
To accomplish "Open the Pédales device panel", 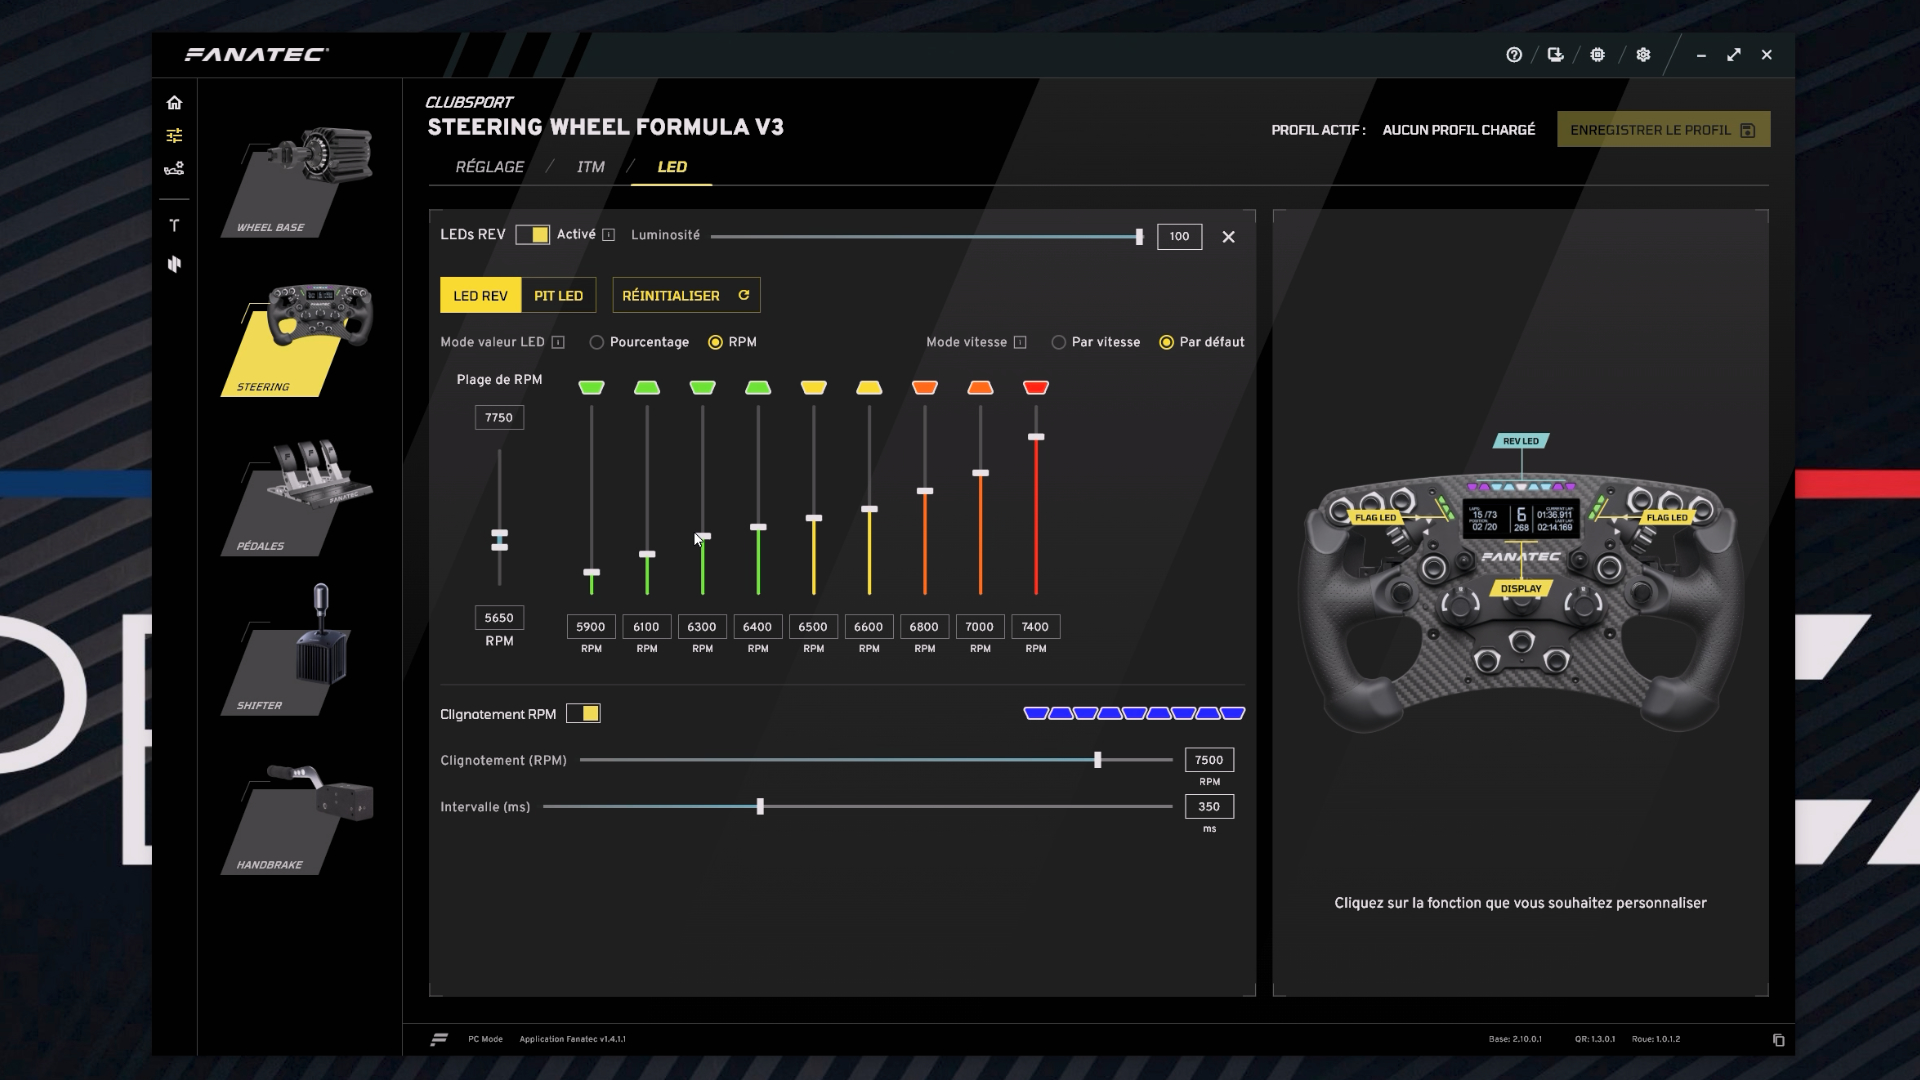I will pyautogui.click(x=300, y=490).
